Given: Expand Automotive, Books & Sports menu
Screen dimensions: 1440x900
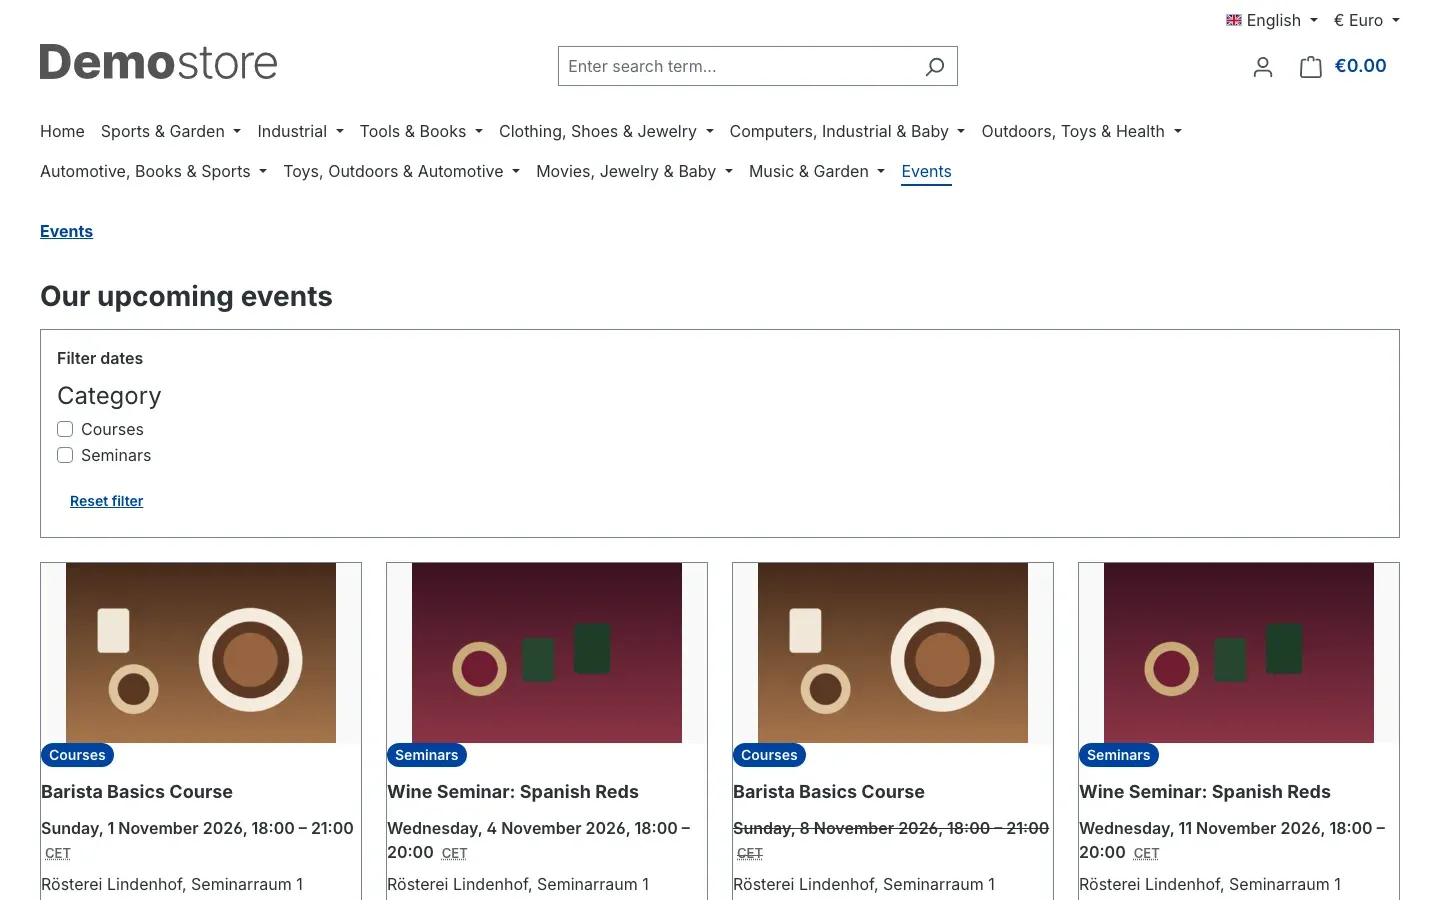Looking at the screenshot, I should 153,171.
